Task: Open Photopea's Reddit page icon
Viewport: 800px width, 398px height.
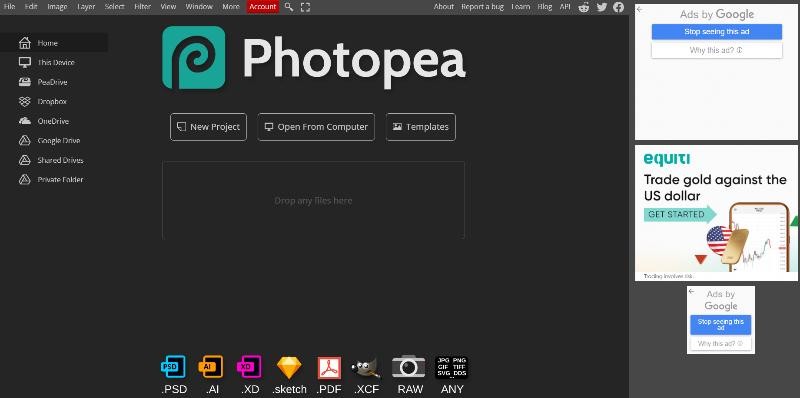Action: click(584, 7)
